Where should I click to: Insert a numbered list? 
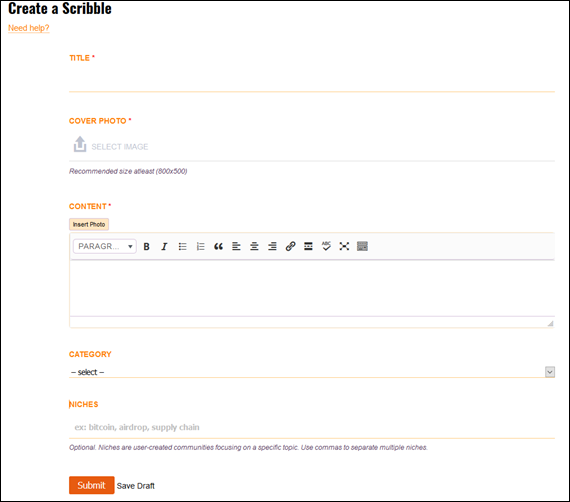200,246
